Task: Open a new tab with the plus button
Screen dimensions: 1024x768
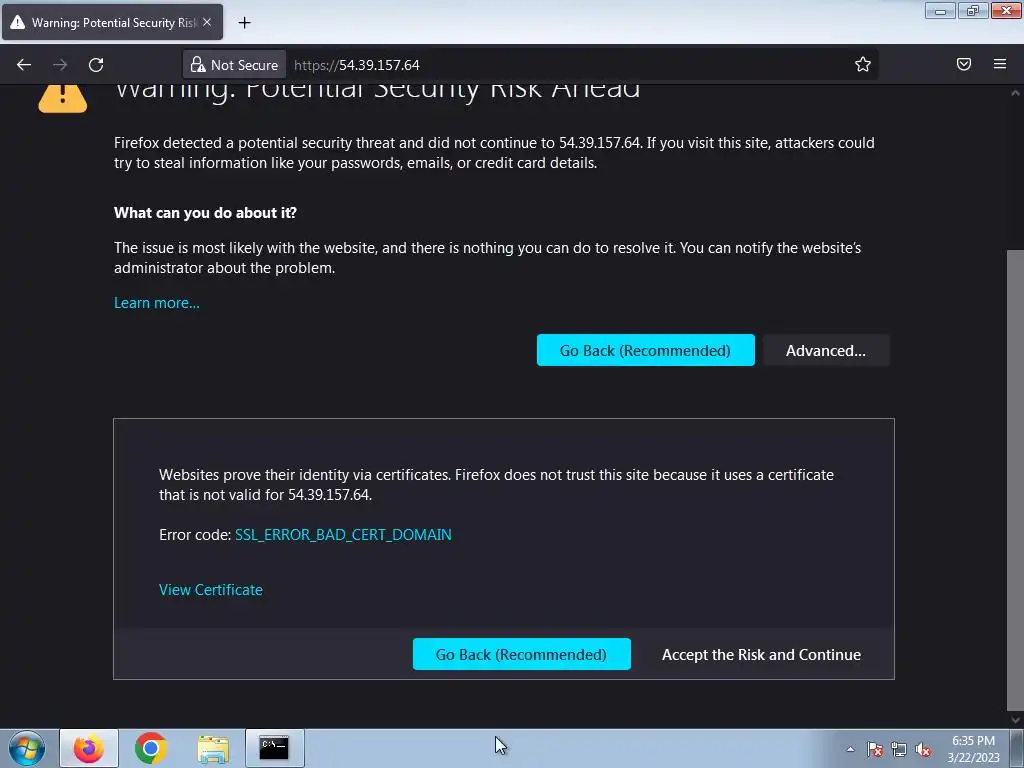Action: [x=244, y=23]
